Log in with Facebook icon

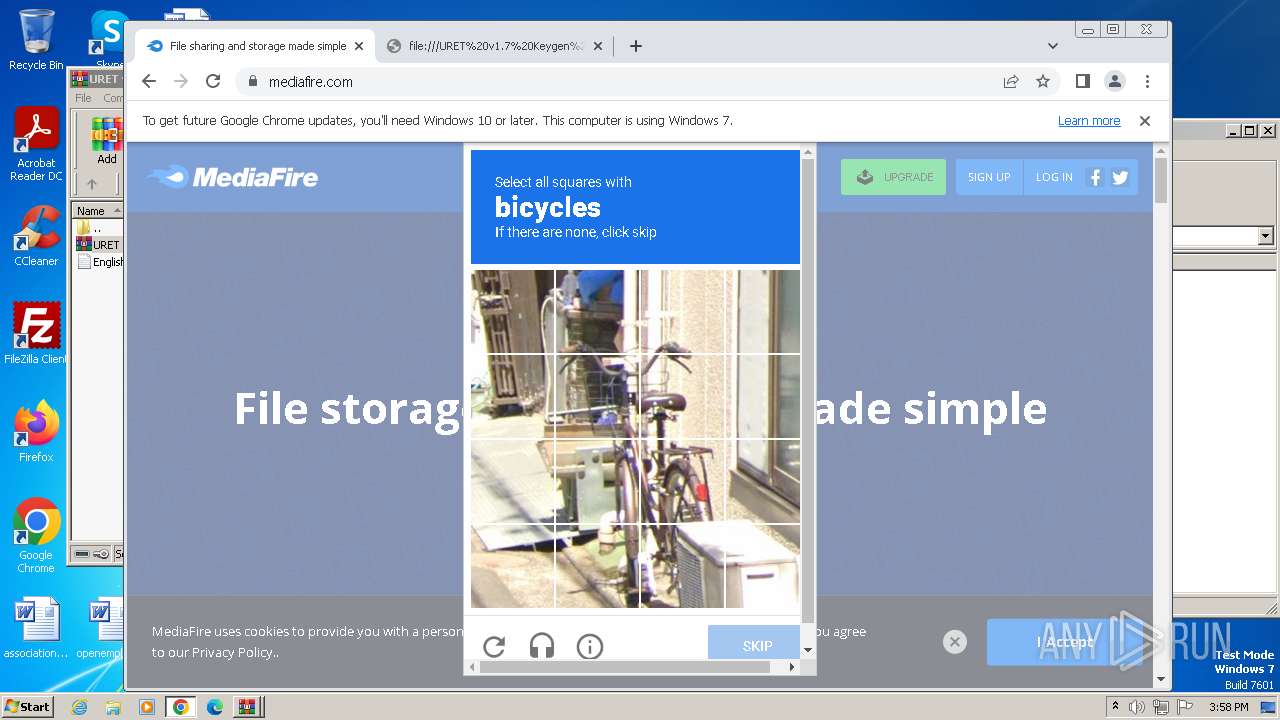click(1095, 177)
